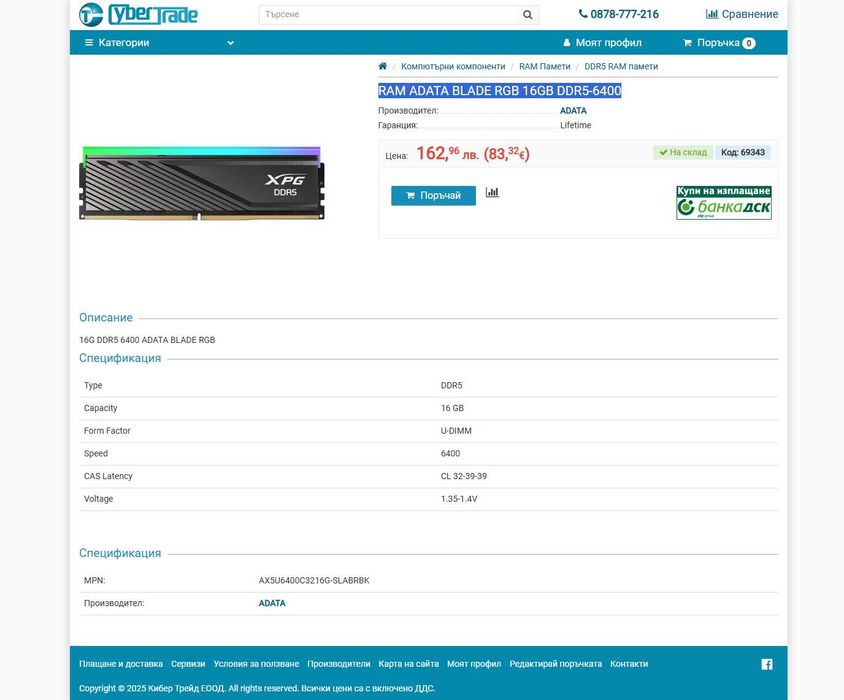This screenshot has width=844, height=700.
Task: Open DDR5 RAM памети breadcrumb
Action: 621,66
